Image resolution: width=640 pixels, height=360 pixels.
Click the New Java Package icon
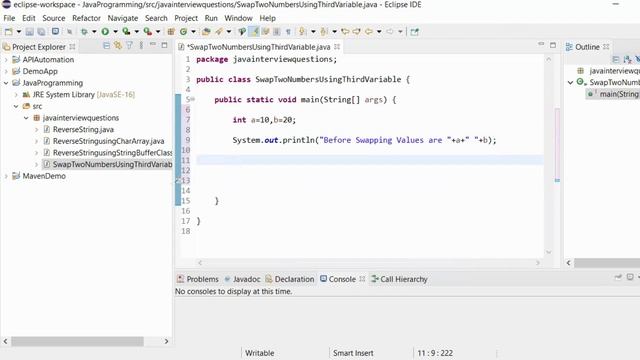171,31
